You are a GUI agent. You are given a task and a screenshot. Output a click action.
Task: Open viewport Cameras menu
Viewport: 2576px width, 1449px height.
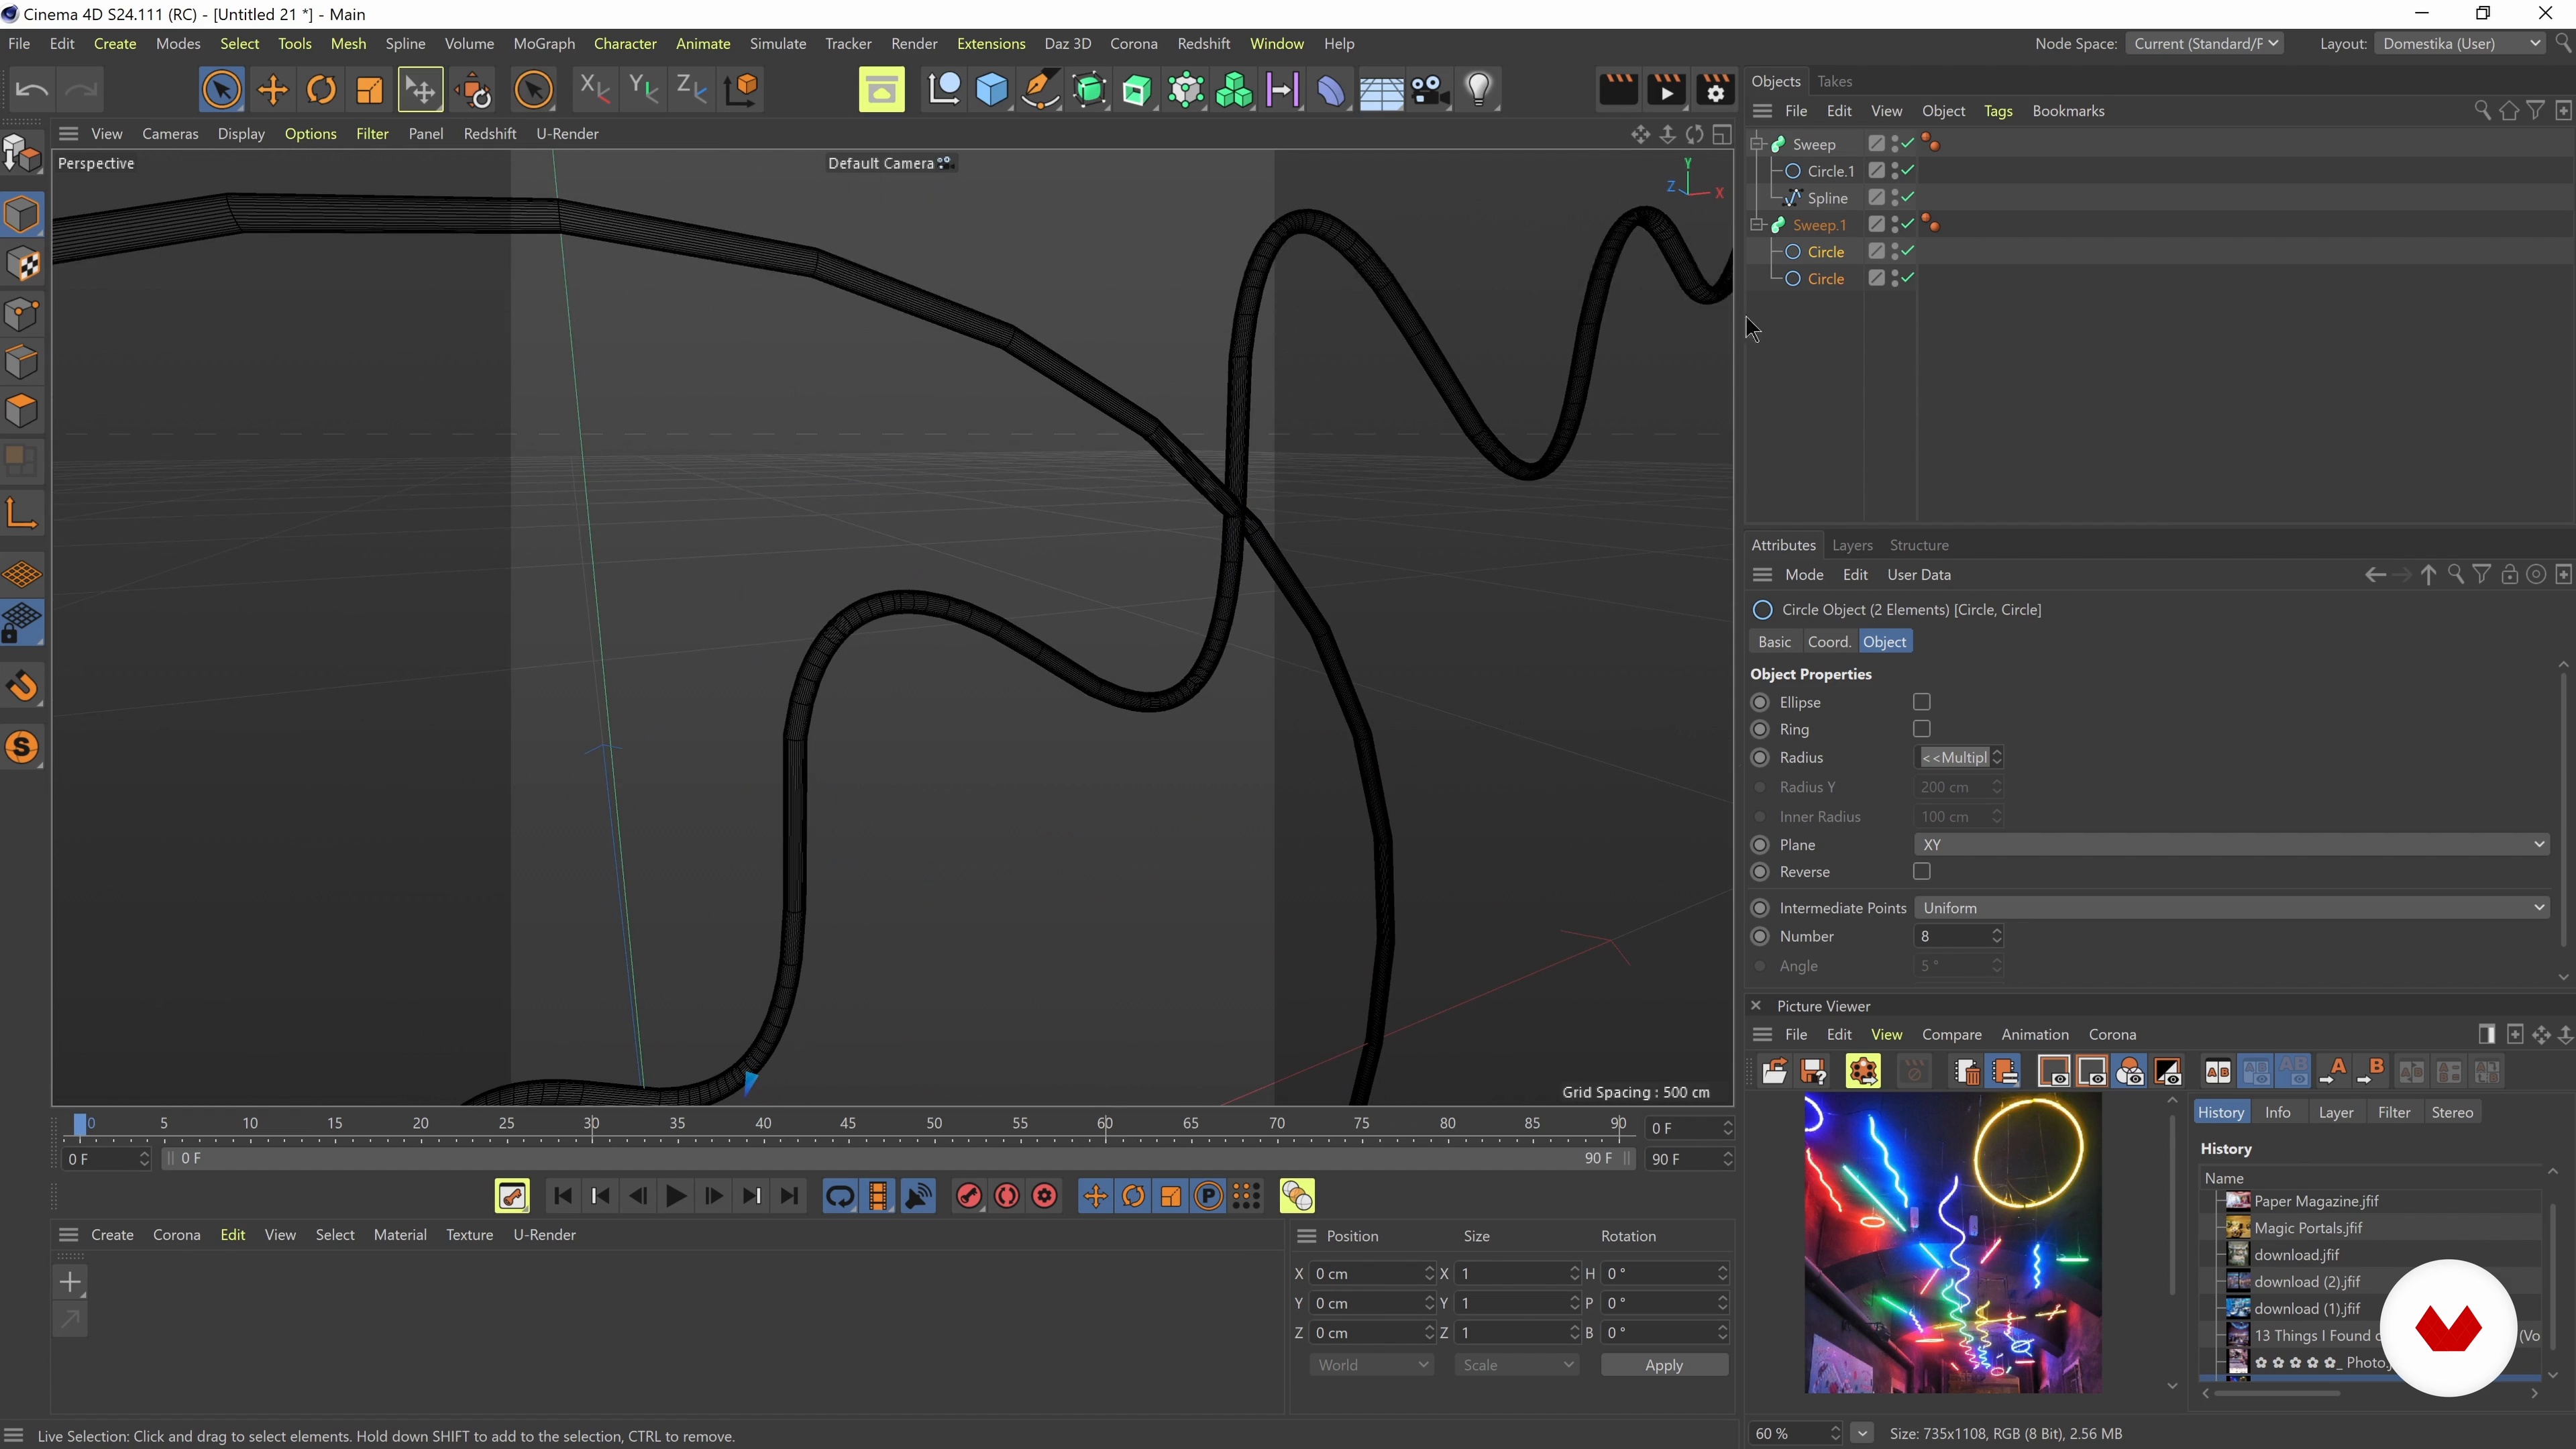pyautogui.click(x=170, y=134)
